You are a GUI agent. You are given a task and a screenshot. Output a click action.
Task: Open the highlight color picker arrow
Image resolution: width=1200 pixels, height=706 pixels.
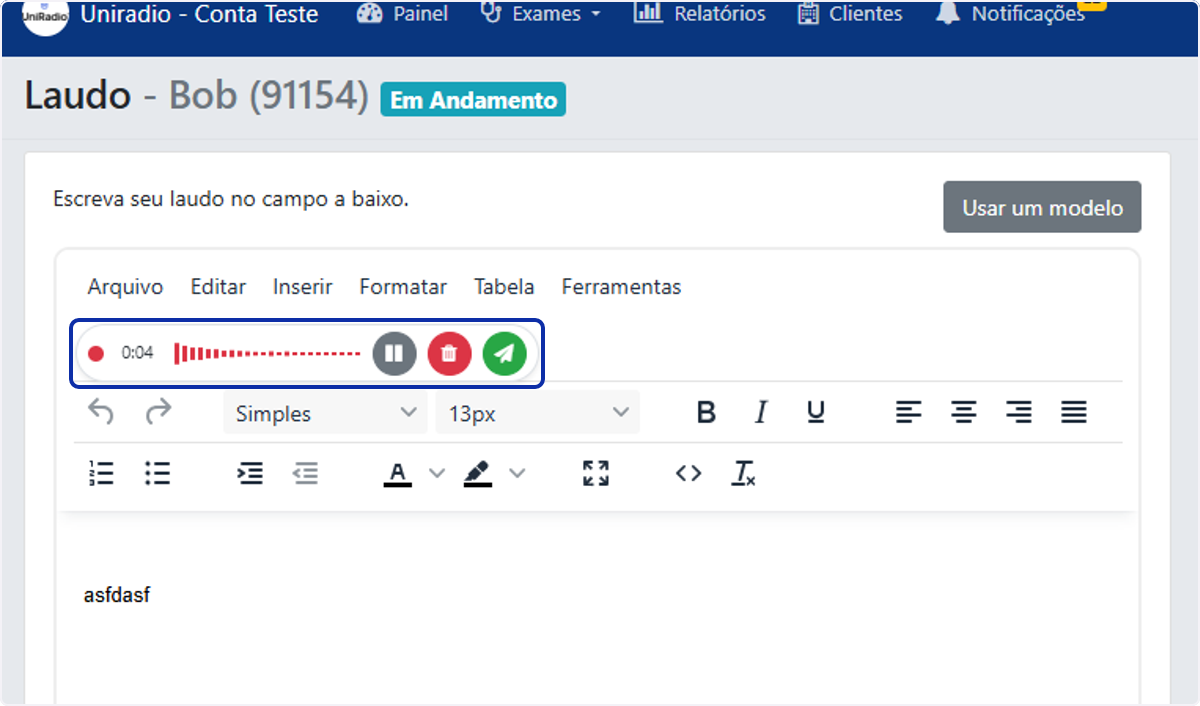coord(517,473)
